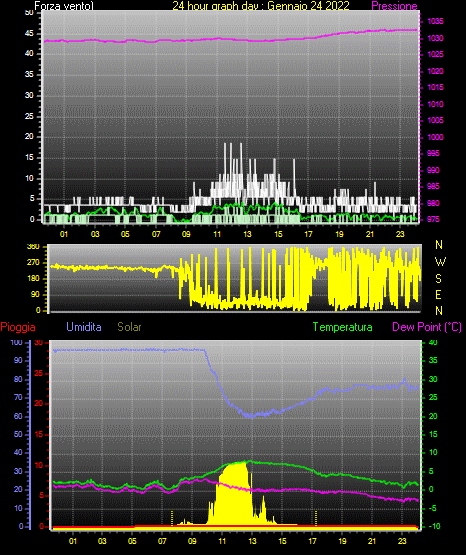Click the humidity curve minimum near hour 13
Image resolution: width=466 pixels, height=555 pixels.
(252, 417)
